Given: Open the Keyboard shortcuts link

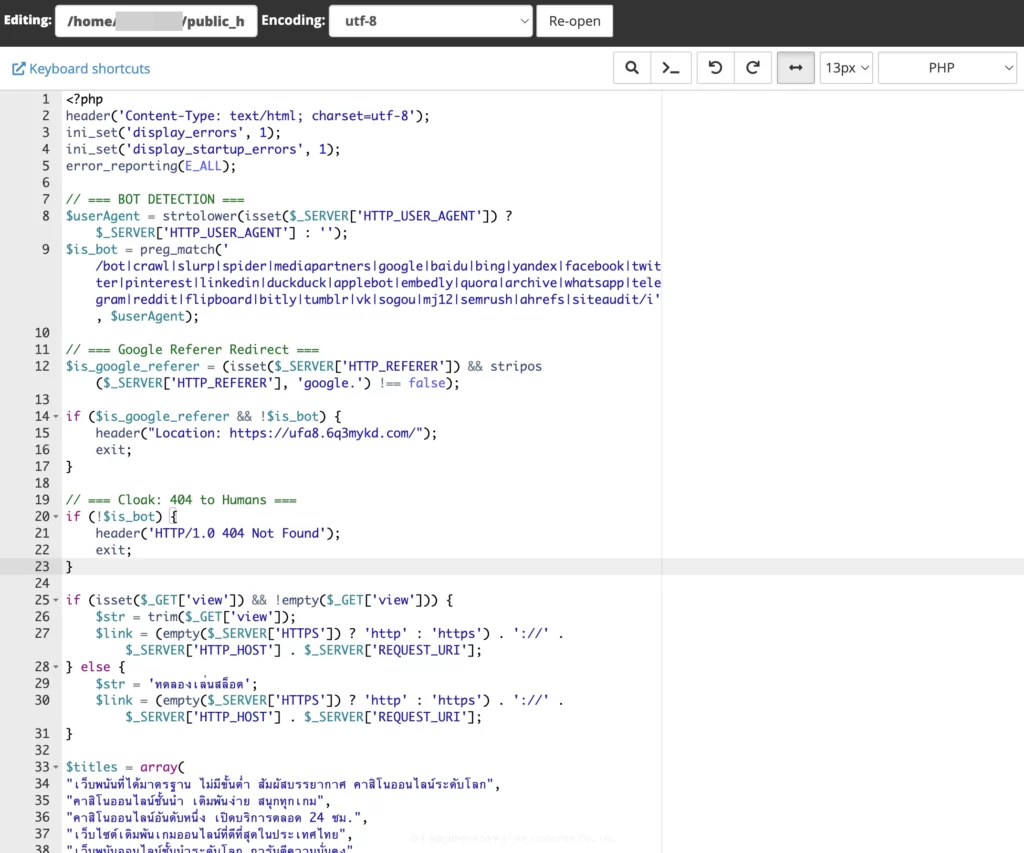Looking at the screenshot, I should click(82, 69).
